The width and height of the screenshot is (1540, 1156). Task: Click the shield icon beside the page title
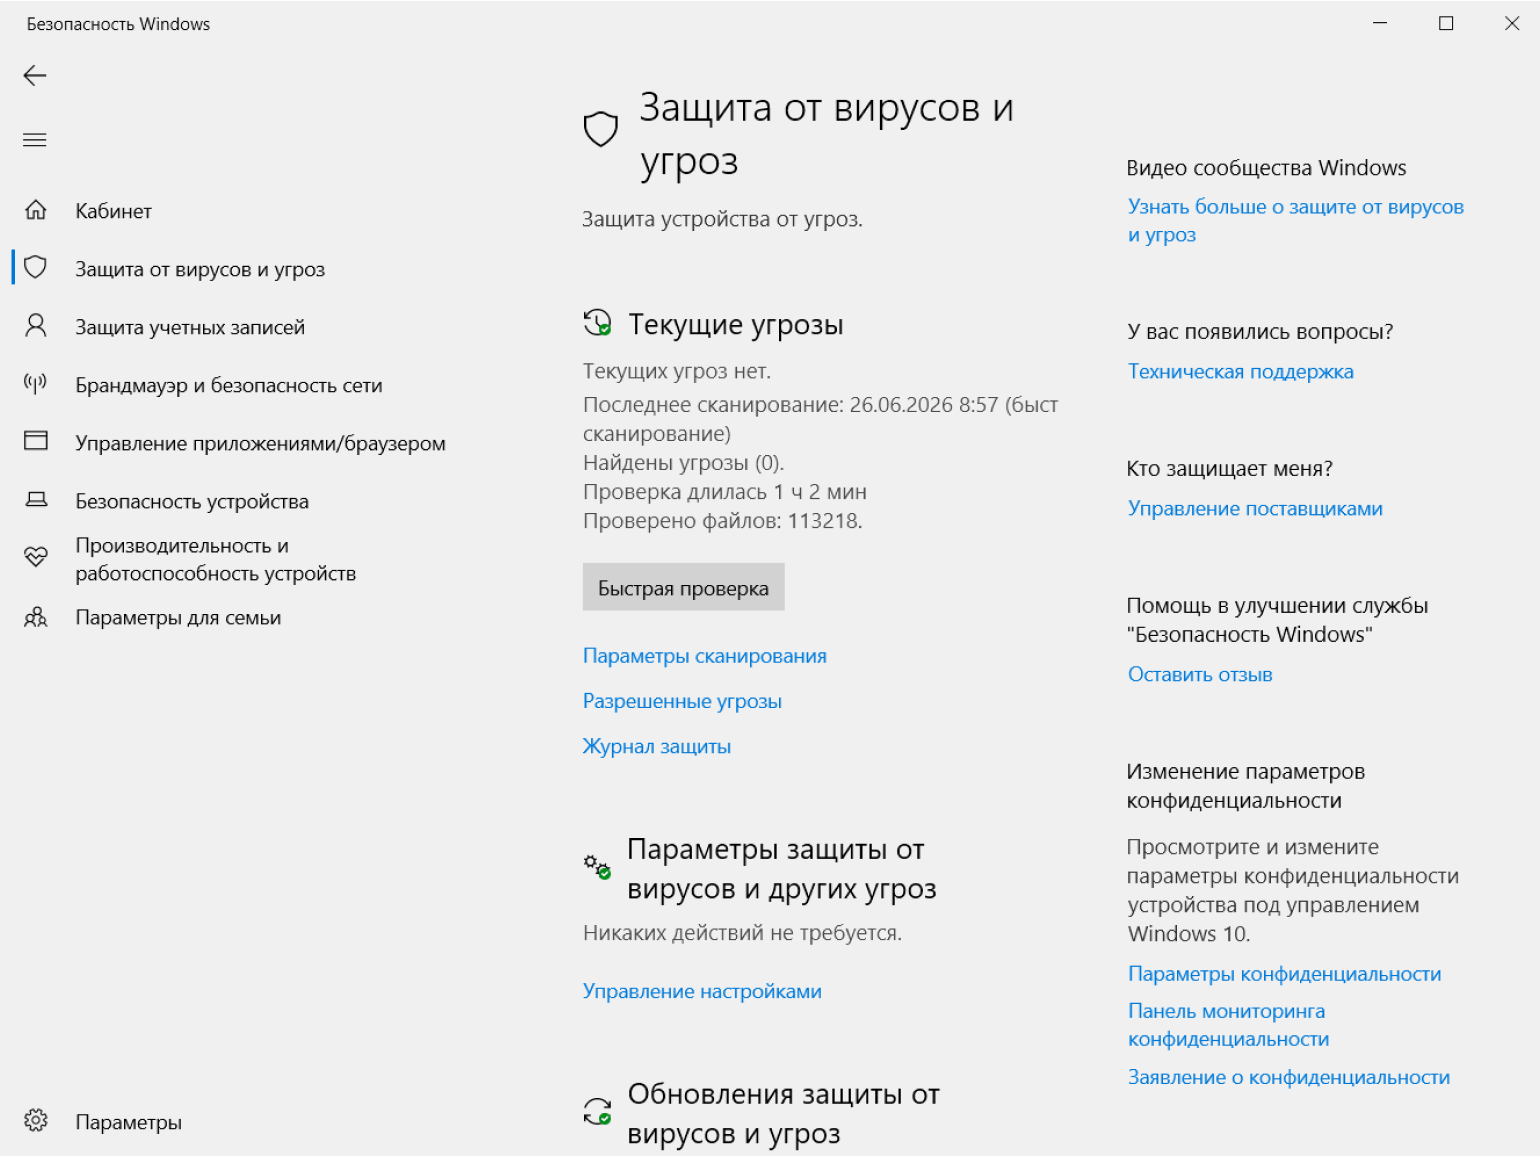coord(601,129)
